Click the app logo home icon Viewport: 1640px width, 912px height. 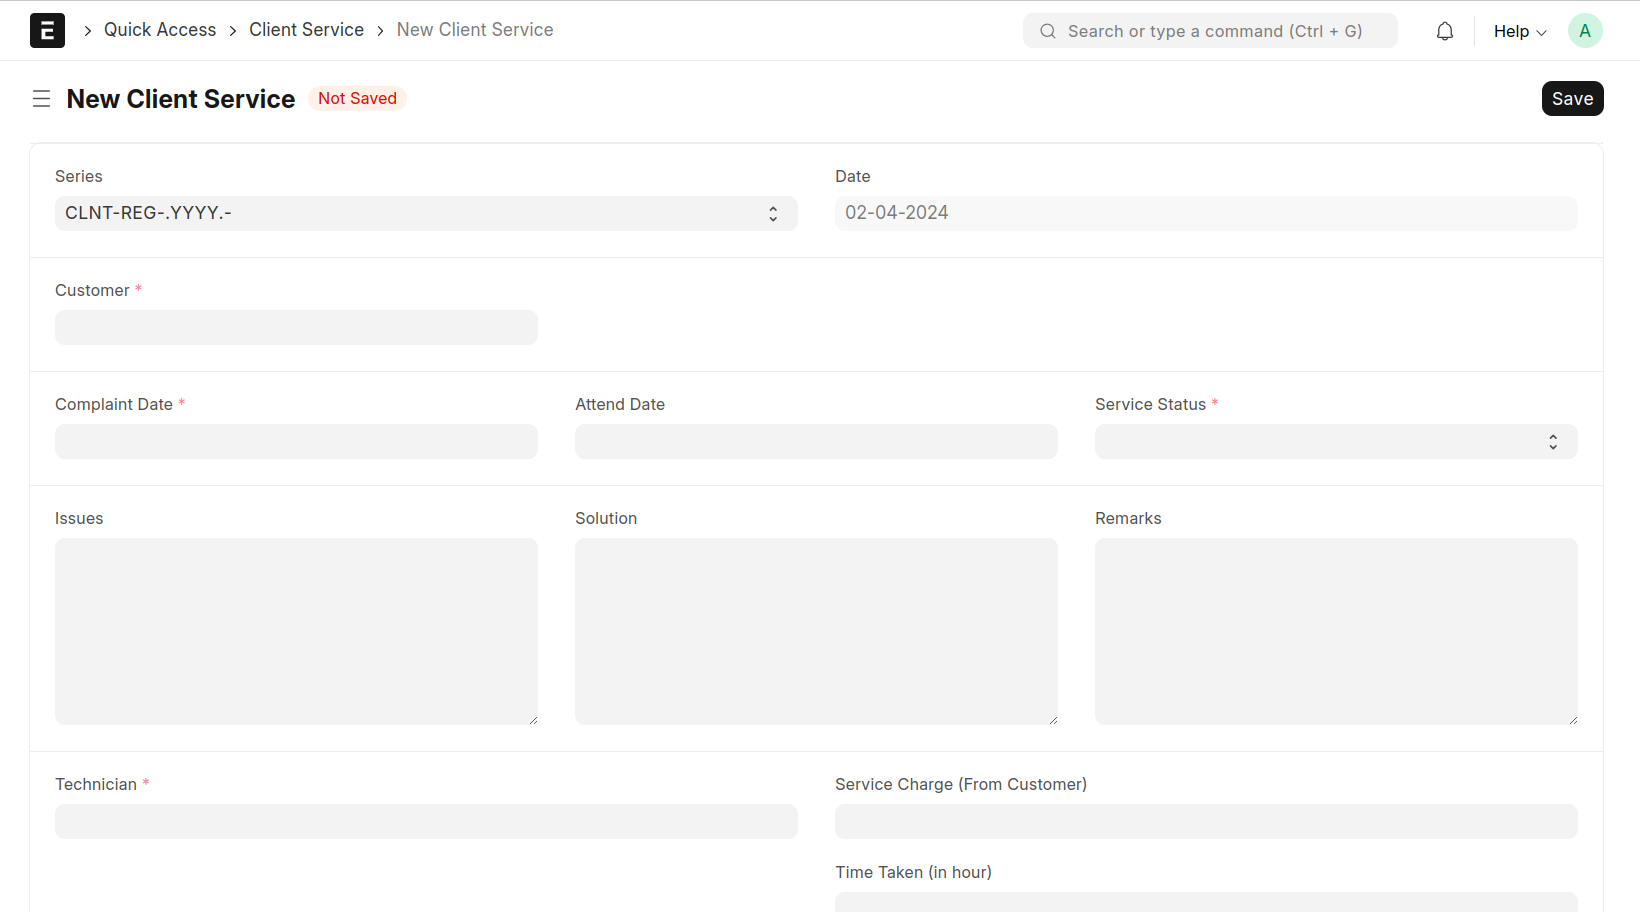[47, 31]
